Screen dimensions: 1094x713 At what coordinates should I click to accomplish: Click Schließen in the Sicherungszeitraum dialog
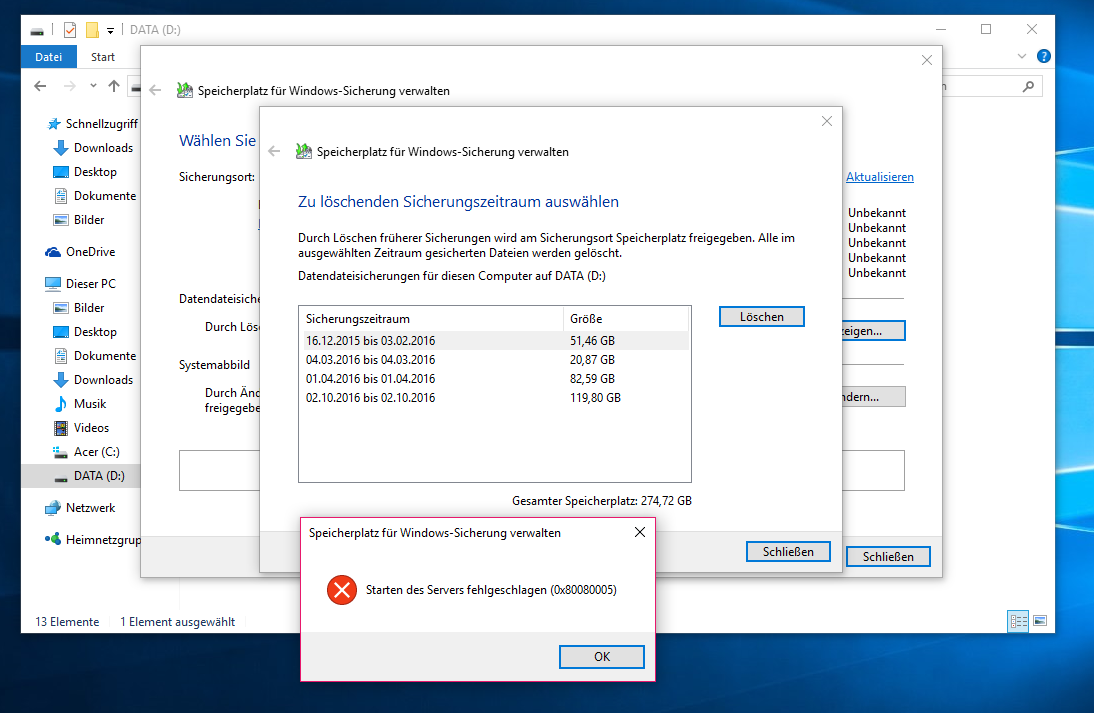coord(788,552)
